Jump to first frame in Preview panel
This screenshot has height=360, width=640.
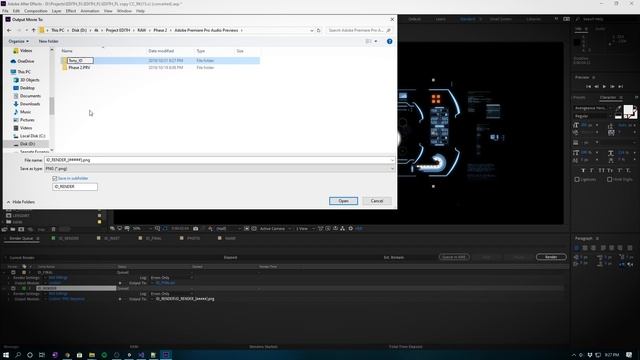coord(588,87)
